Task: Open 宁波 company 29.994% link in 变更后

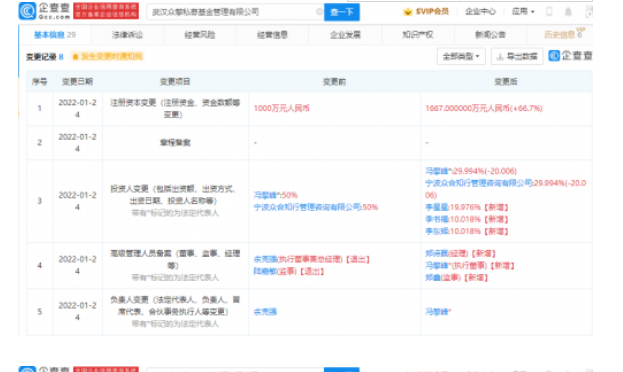Action: (x=479, y=183)
